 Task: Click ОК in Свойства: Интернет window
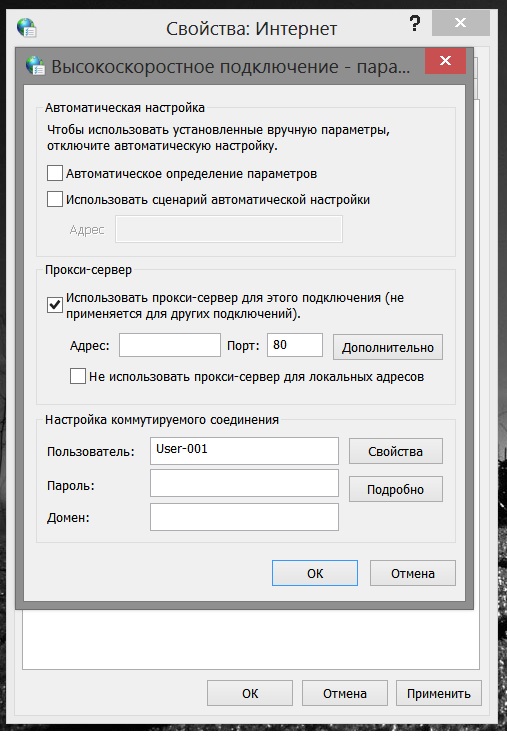point(250,693)
